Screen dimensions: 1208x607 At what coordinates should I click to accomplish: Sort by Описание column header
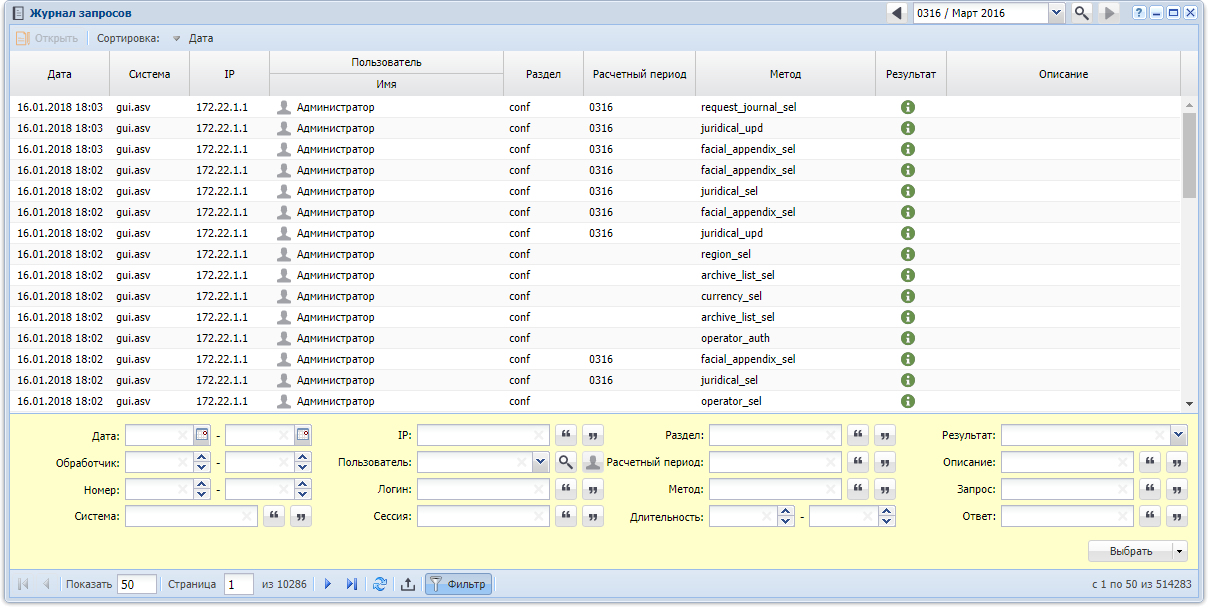(1063, 74)
